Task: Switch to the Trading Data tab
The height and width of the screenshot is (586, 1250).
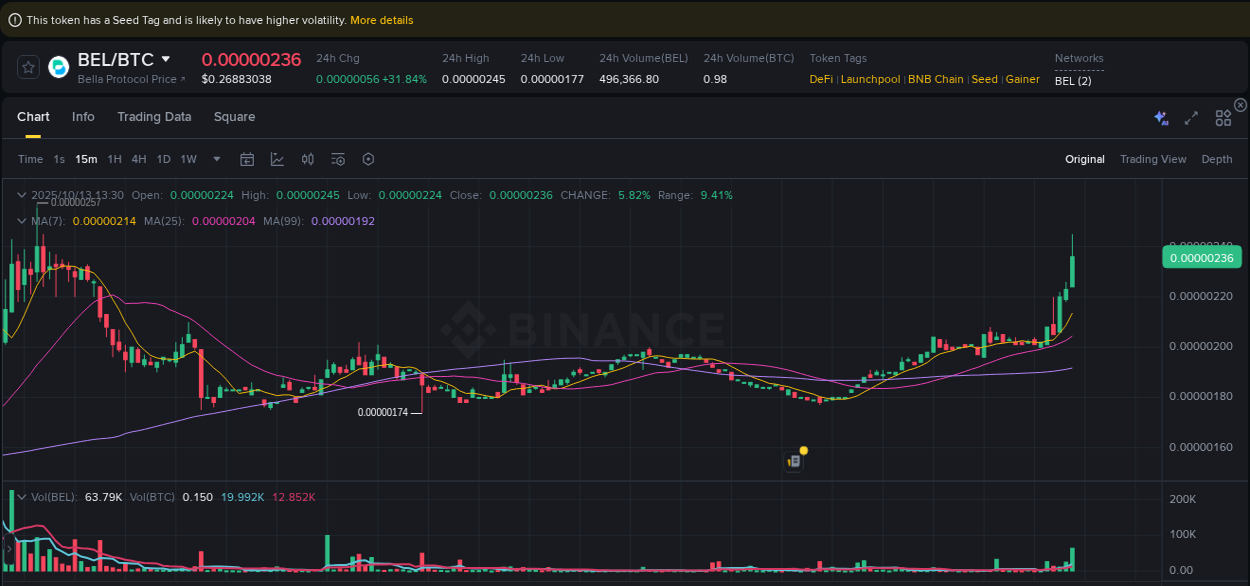Action: click(x=154, y=117)
